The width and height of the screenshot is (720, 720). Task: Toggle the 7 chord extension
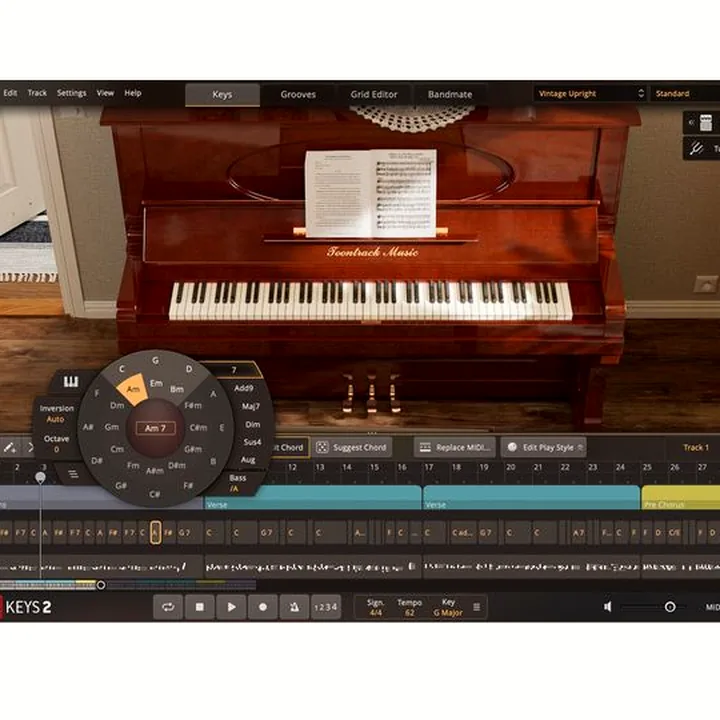pyautogui.click(x=233, y=370)
